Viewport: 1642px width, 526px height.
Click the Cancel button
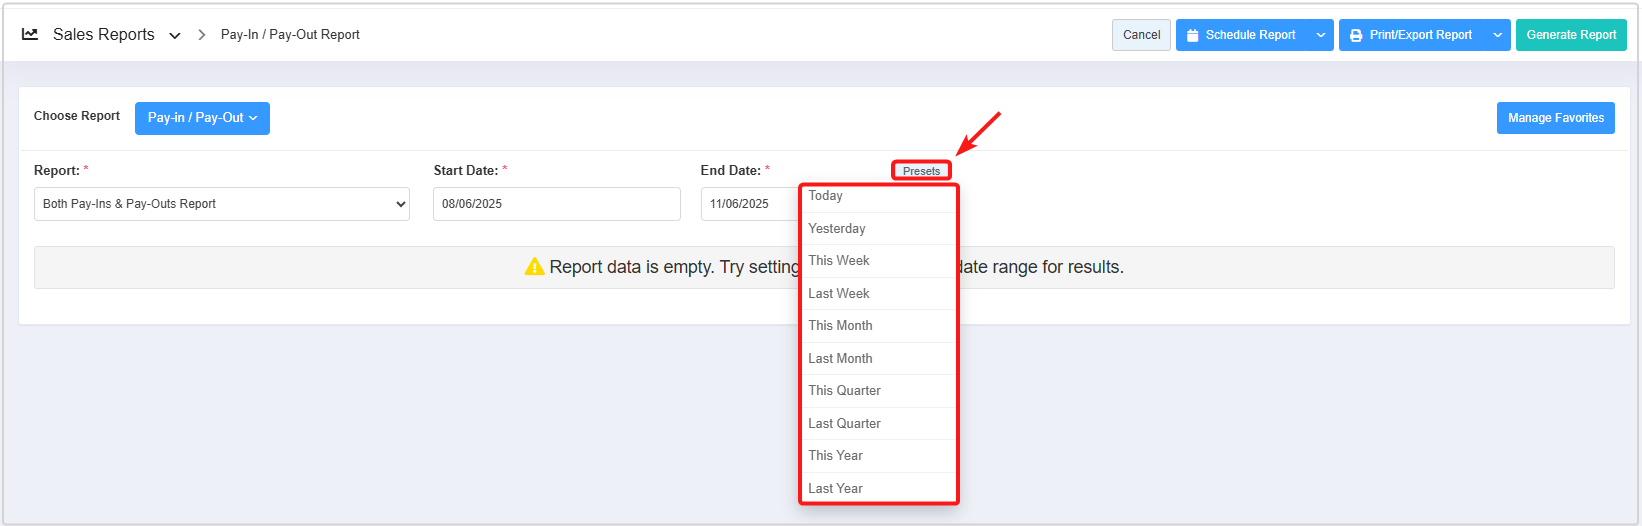tap(1141, 35)
